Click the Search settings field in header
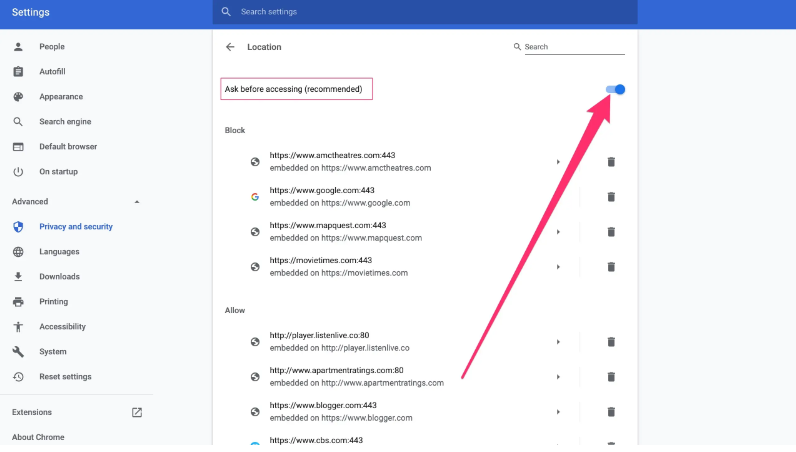The width and height of the screenshot is (796, 452). click(425, 12)
